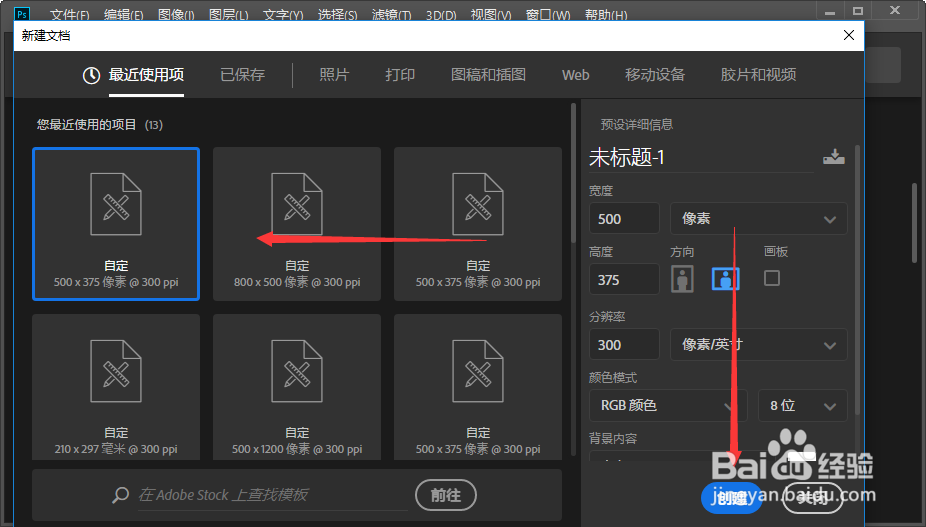Open the 窗口(W) menu

pyautogui.click(x=548, y=14)
